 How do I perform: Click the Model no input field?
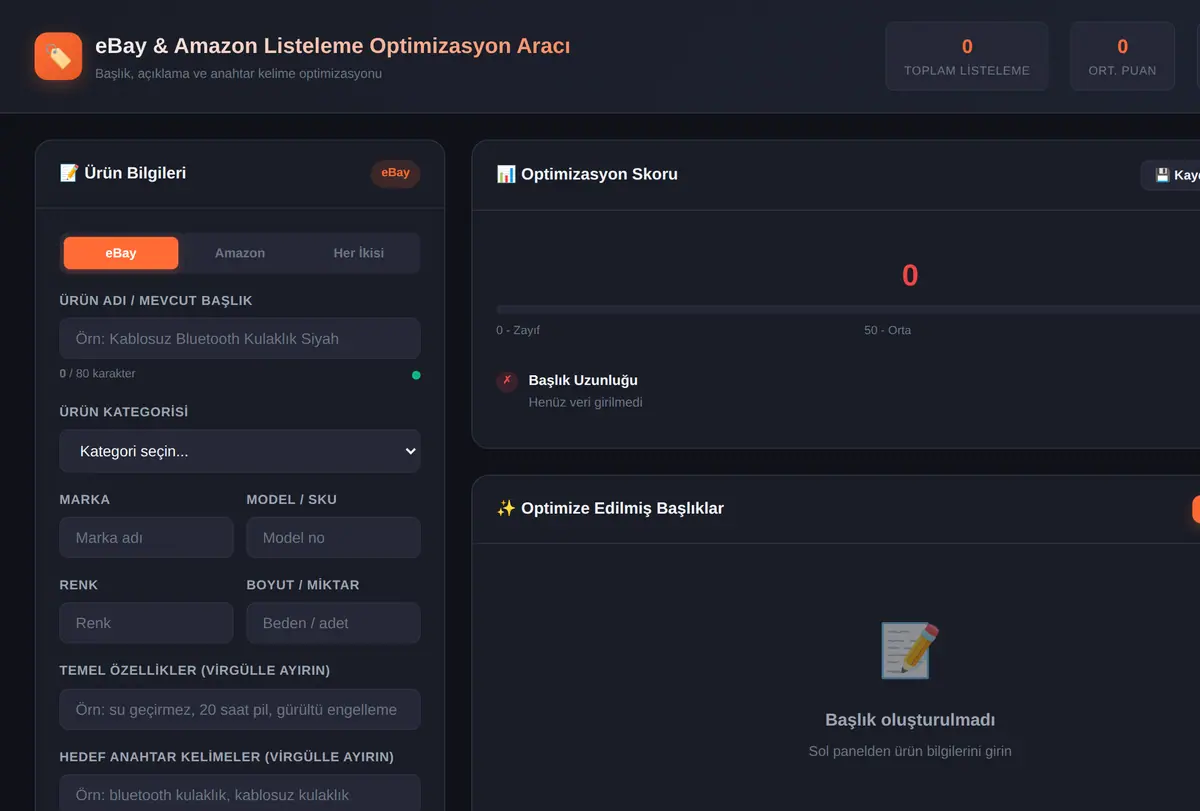(333, 537)
